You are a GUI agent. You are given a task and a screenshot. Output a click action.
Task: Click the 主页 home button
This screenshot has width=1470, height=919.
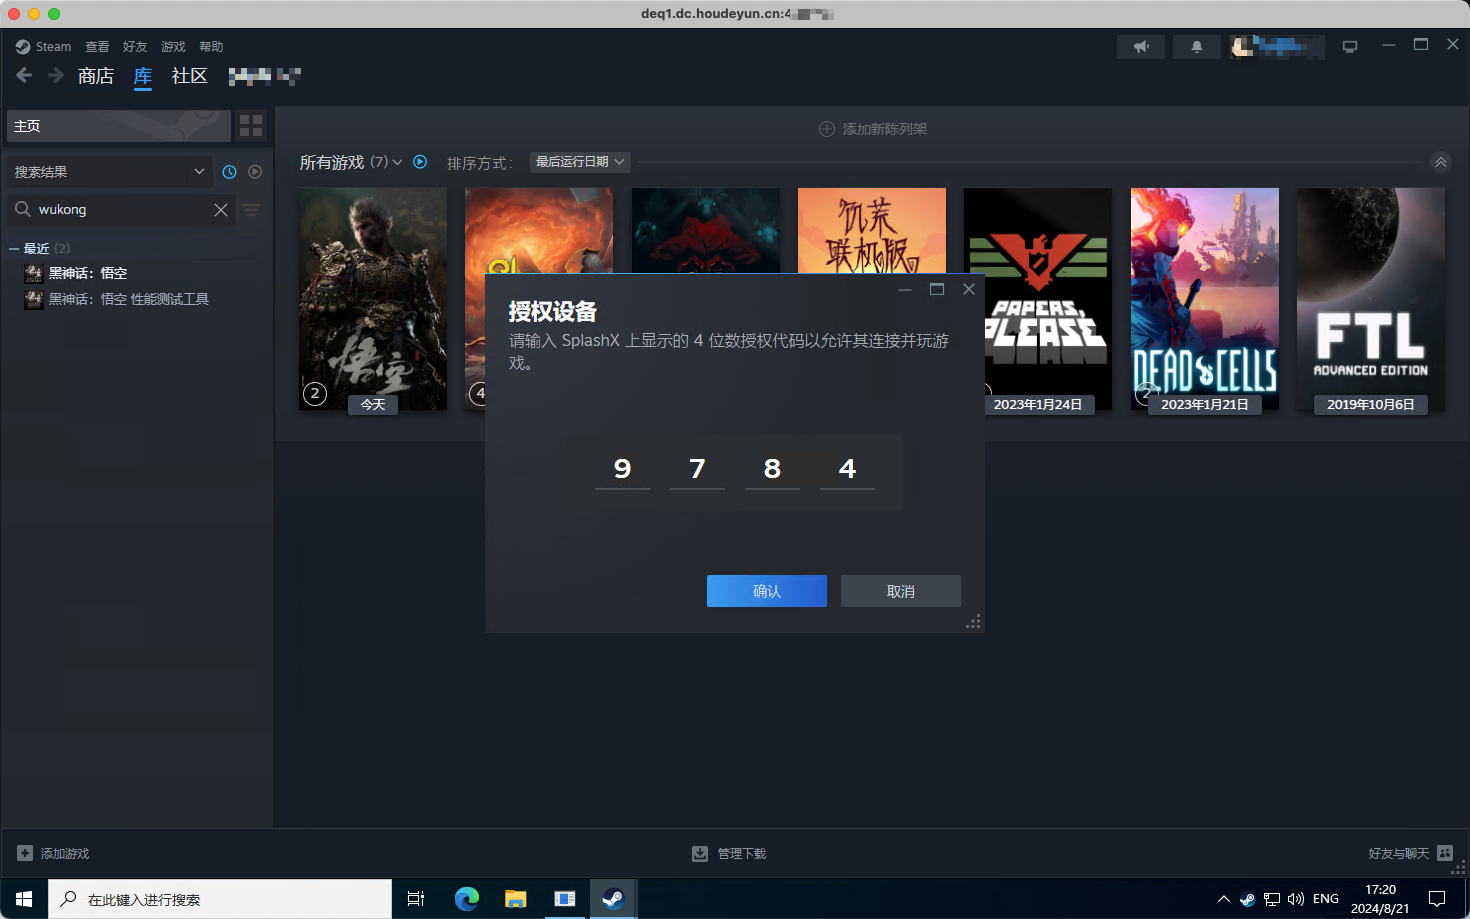click(119, 126)
